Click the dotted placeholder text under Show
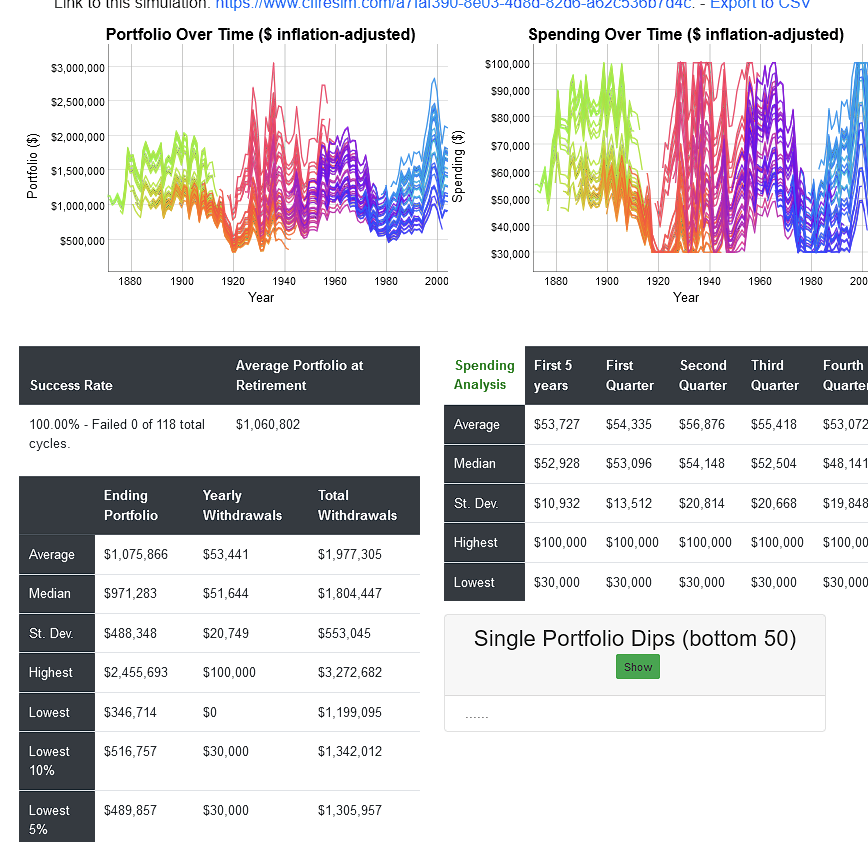The image size is (868, 842). click(x=477, y=715)
